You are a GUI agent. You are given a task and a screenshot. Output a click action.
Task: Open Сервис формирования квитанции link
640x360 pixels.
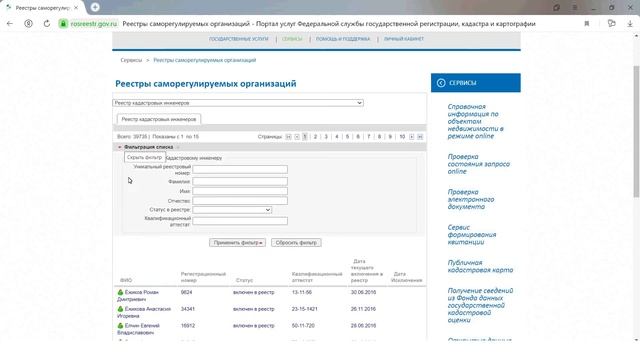471,235
